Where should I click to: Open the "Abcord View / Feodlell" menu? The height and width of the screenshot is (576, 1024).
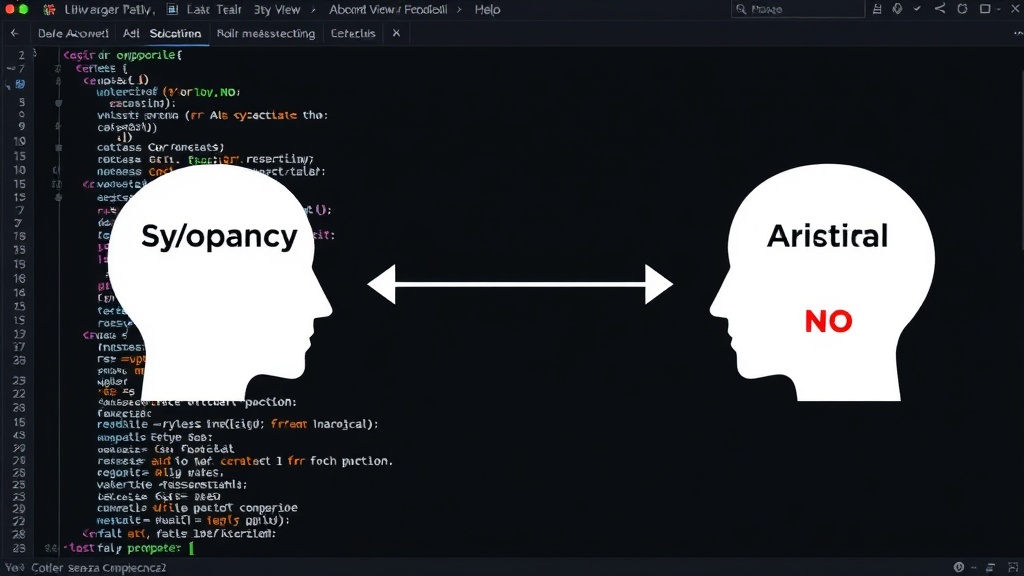(388, 10)
